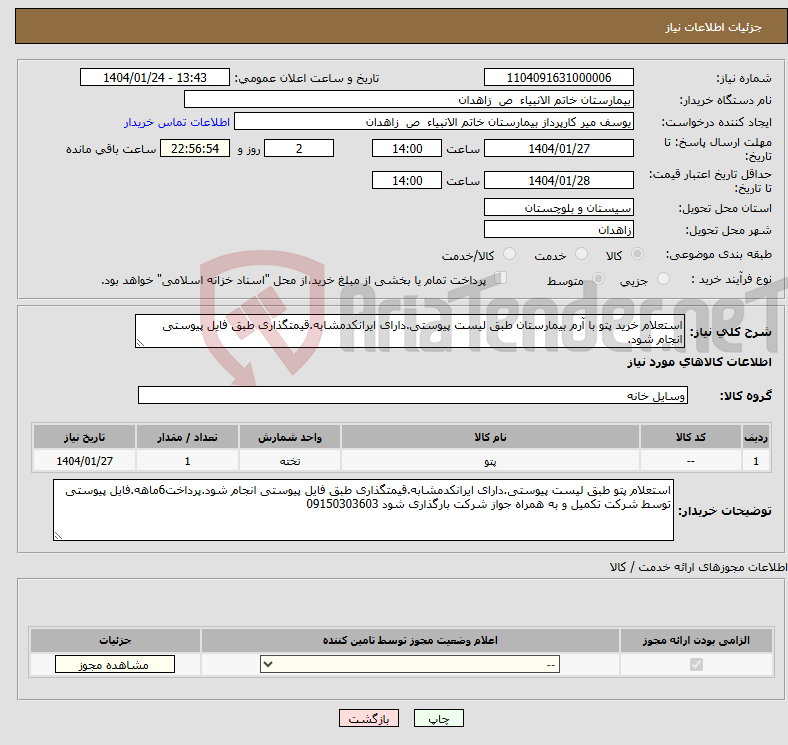Click the اطلاعات مجوزهای ارائه خدمت / کالا heading
The height and width of the screenshot is (745, 788).
(x=699, y=567)
